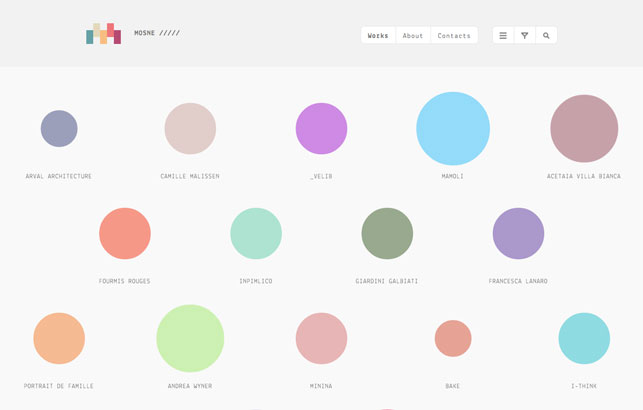Image resolution: width=643 pixels, height=410 pixels.
Task: Click the MOSNE ///// site title
Action: (x=157, y=33)
